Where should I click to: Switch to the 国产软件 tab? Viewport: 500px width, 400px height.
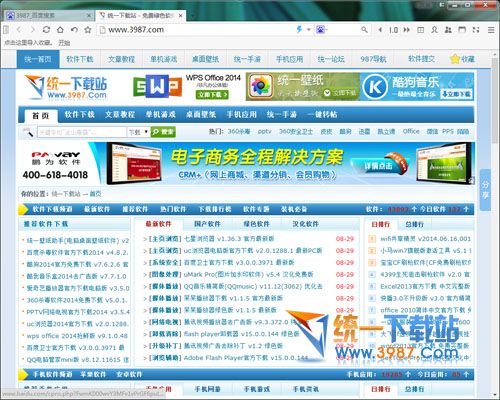207,224
